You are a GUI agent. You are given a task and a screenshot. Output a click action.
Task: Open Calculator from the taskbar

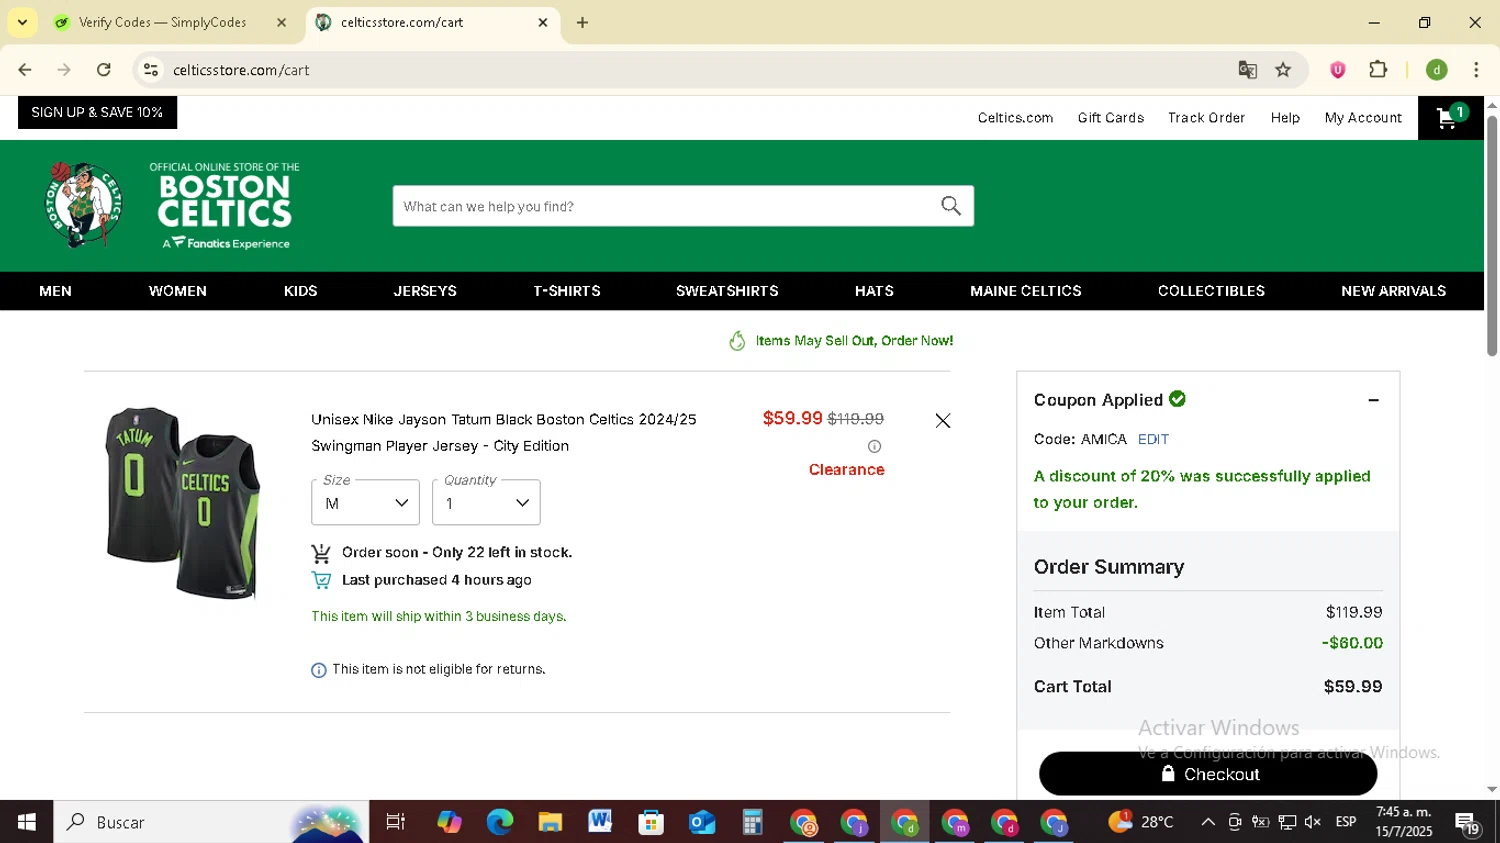tap(752, 822)
